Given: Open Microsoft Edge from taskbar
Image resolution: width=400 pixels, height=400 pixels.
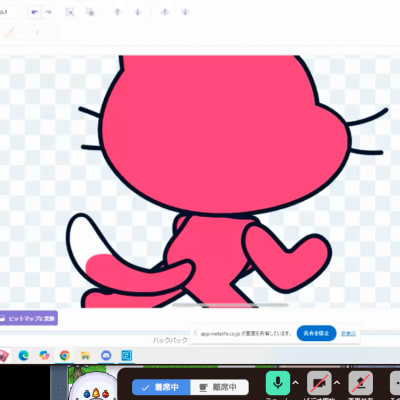Looking at the screenshot, I should 24,356.
